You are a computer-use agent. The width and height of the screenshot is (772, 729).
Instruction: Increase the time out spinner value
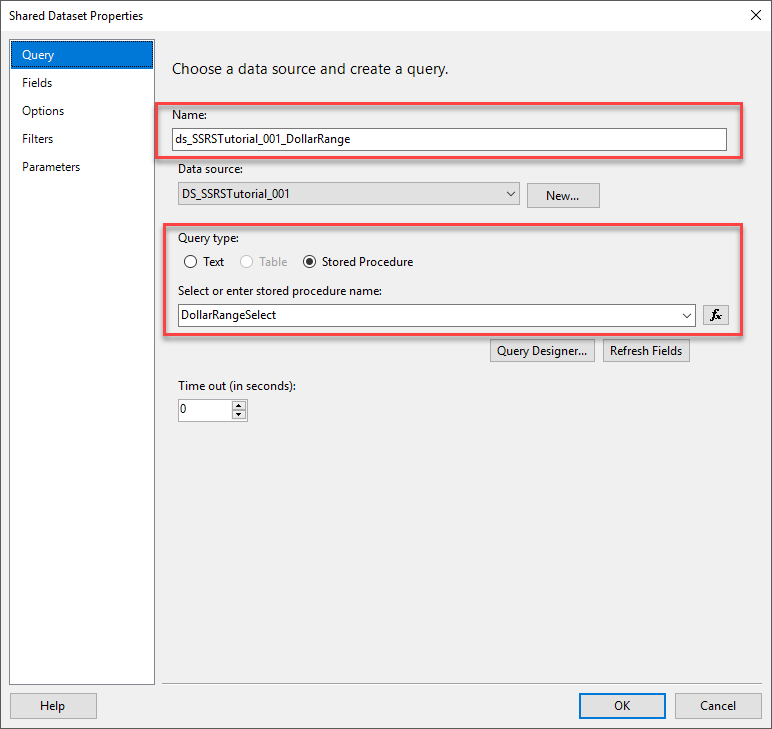pyautogui.click(x=238, y=404)
